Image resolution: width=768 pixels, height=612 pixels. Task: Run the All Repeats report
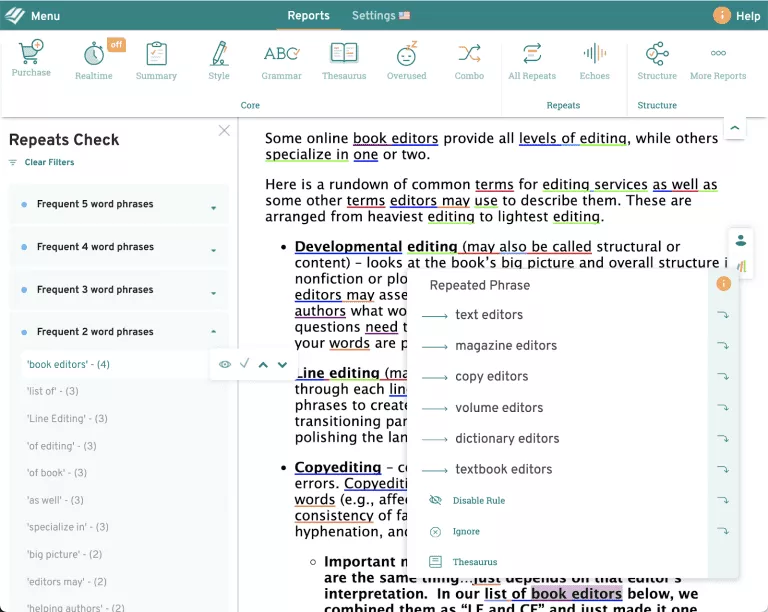click(x=532, y=61)
